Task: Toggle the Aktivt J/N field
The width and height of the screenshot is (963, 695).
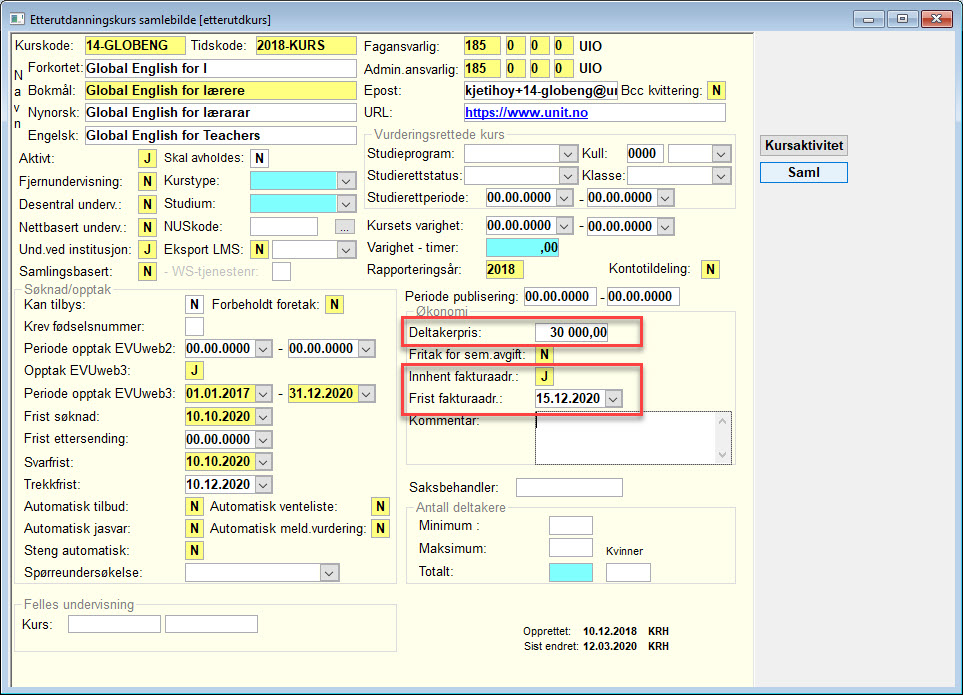Action: point(147,158)
